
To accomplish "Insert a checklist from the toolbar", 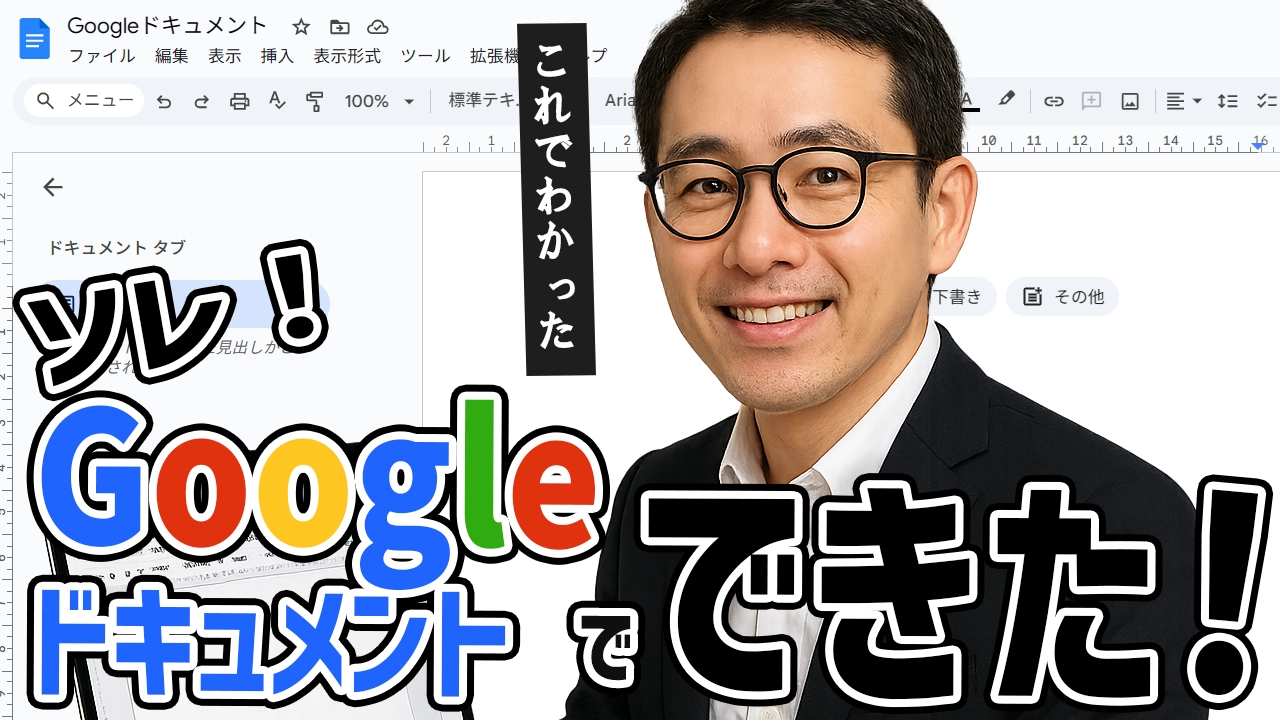I will pyautogui.click(x=1266, y=101).
